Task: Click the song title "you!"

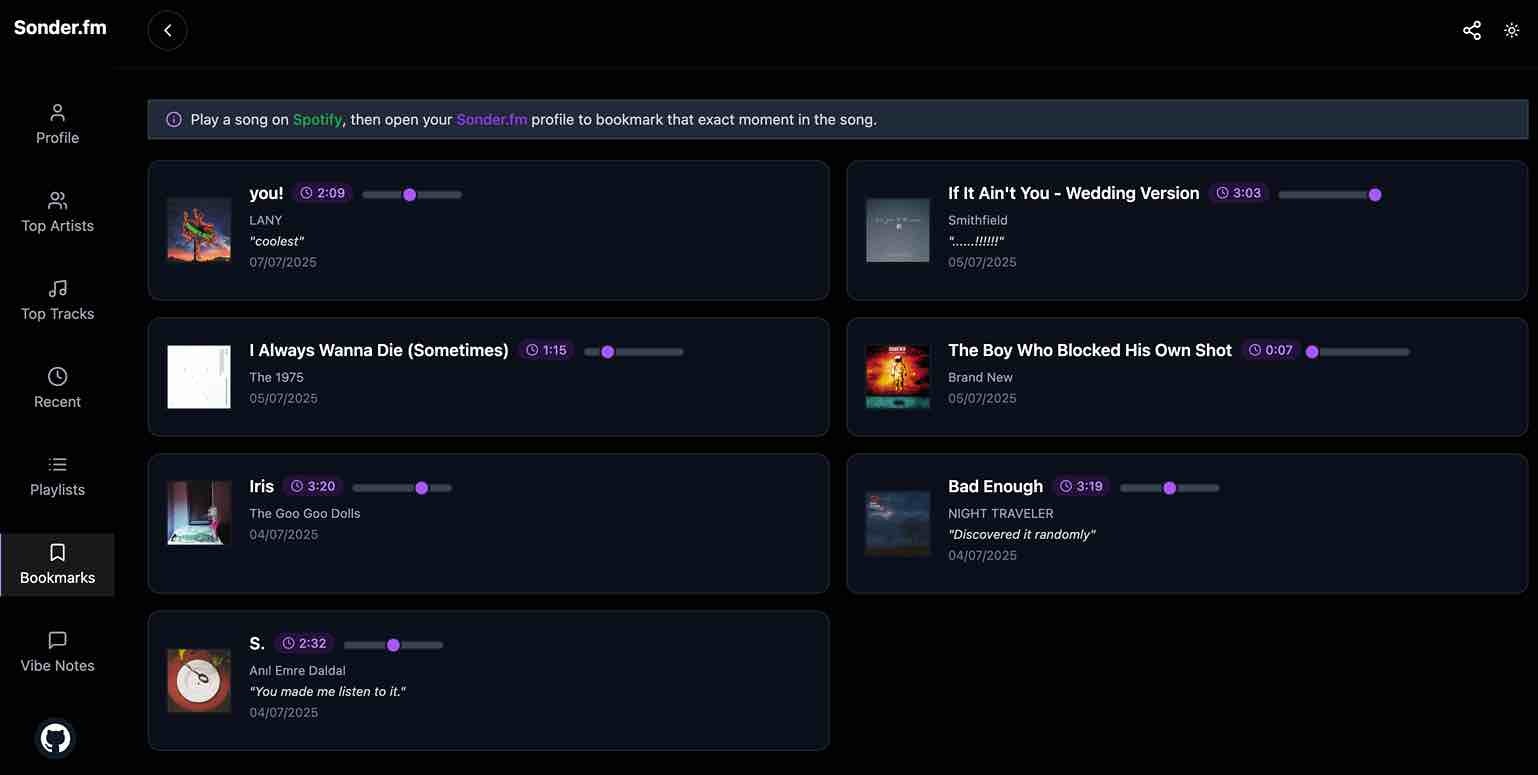Action: (x=266, y=193)
